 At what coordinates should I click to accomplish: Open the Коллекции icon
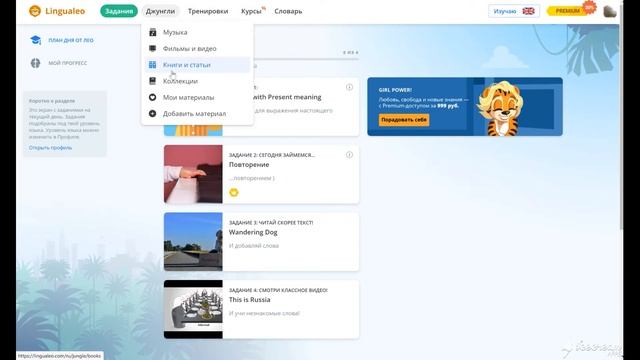(152, 81)
